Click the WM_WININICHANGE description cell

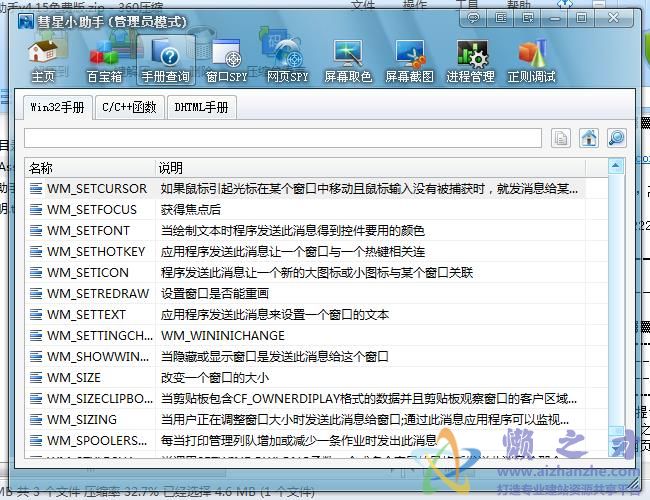[x=223, y=336]
